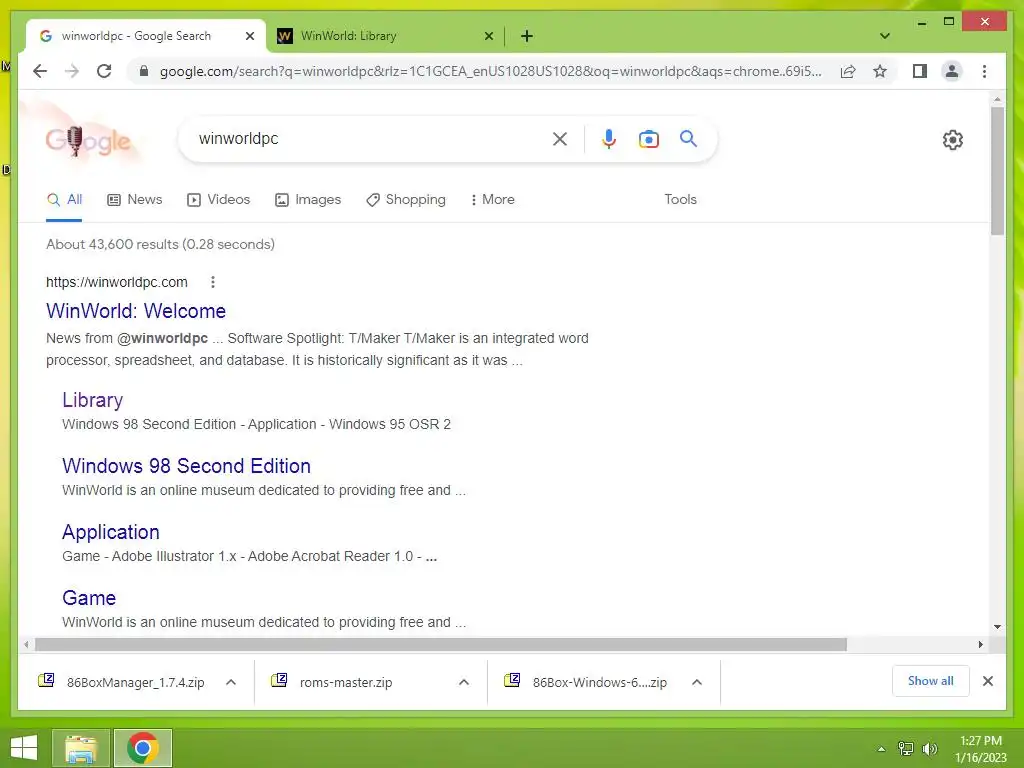Screen dimensions: 1024x768
Task: Expand the More search categories menu
Action: coord(492,200)
